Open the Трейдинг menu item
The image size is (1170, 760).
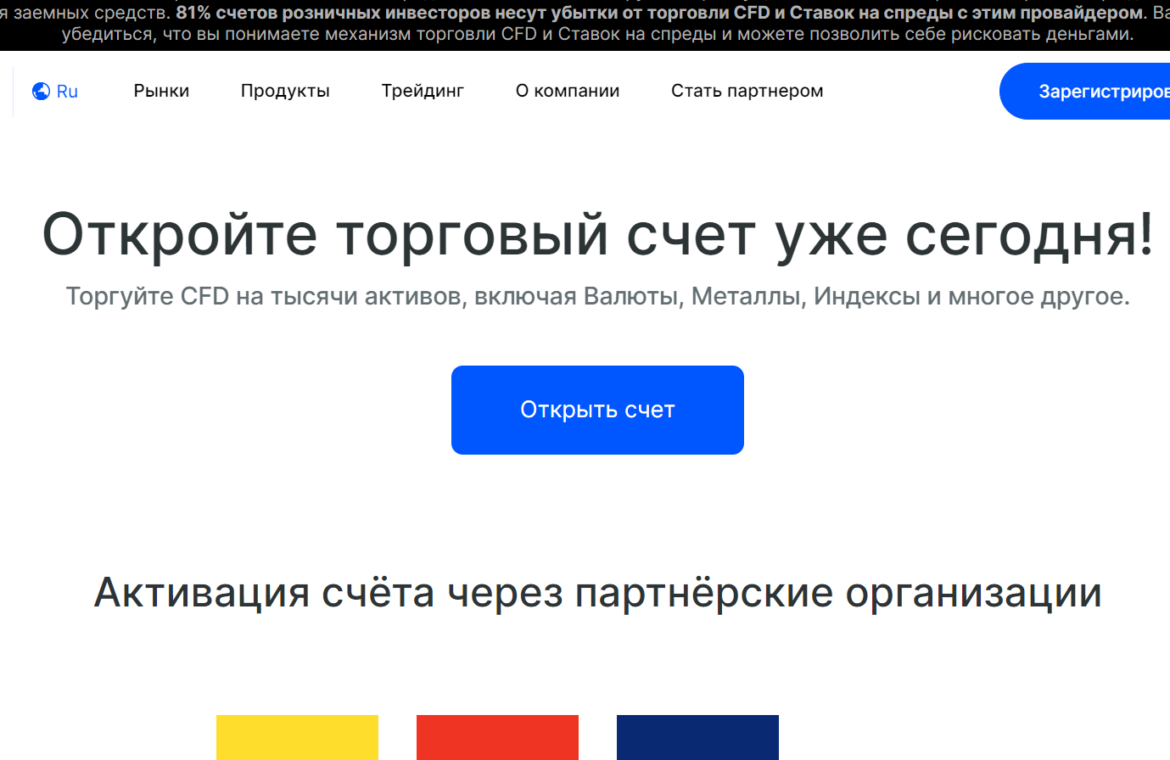[x=422, y=91]
